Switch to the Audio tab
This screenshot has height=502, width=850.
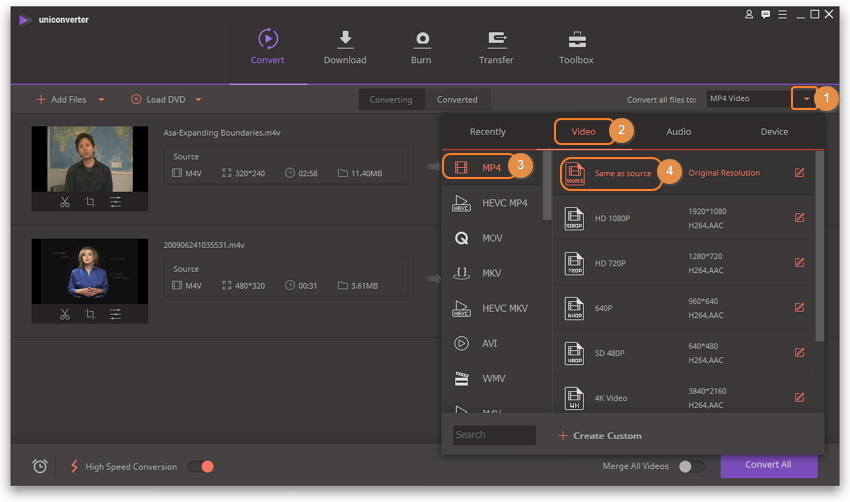pyautogui.click(x=679, y=132)
